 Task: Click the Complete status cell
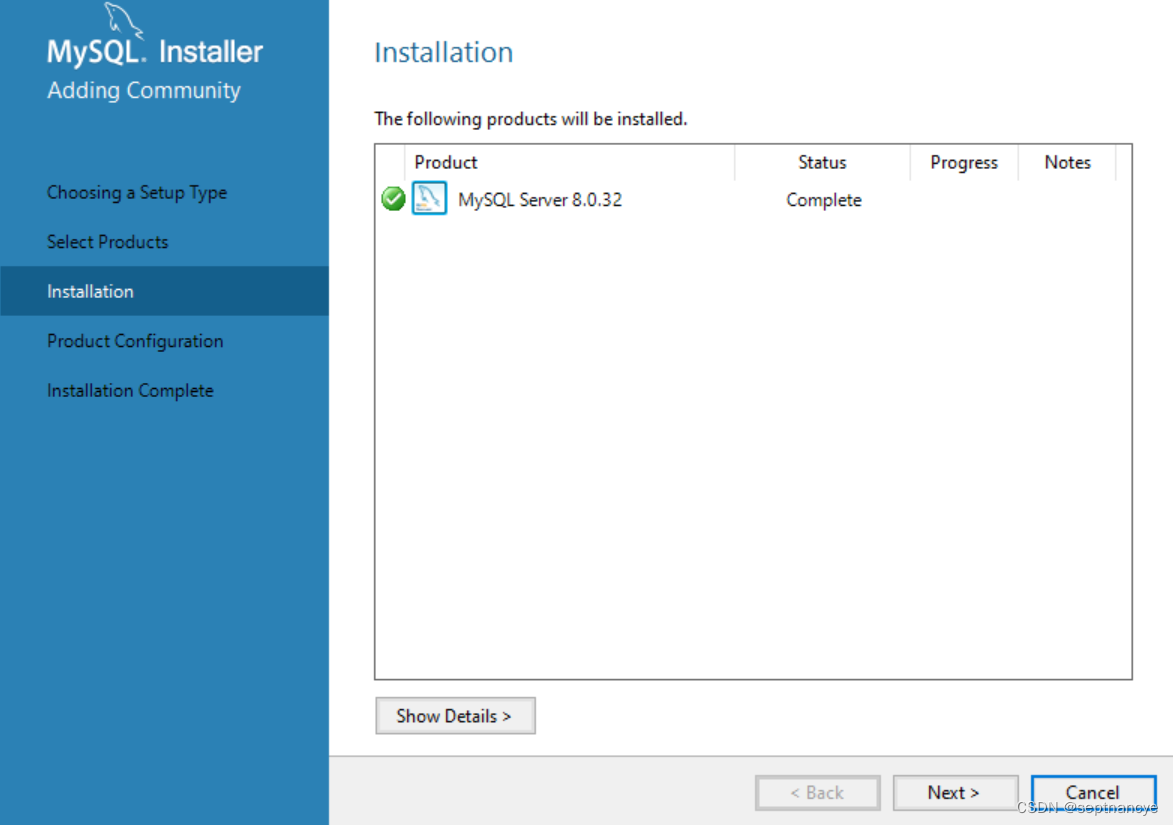[x=824, y=200]
